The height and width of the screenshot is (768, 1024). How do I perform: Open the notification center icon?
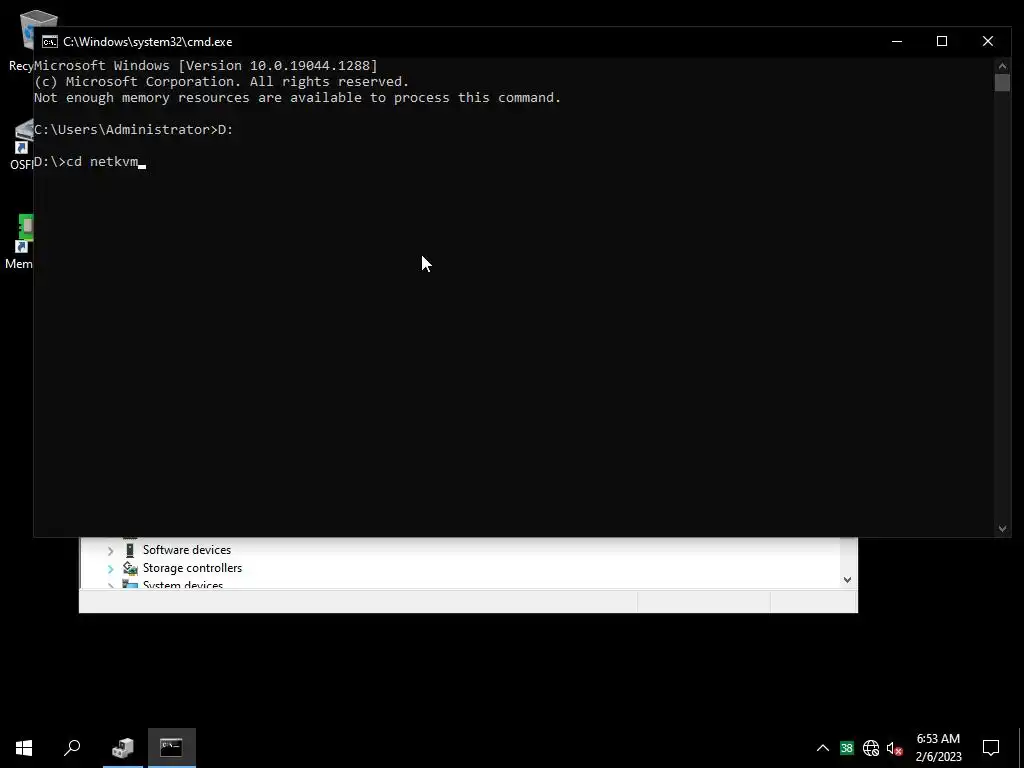coord(991,748)
